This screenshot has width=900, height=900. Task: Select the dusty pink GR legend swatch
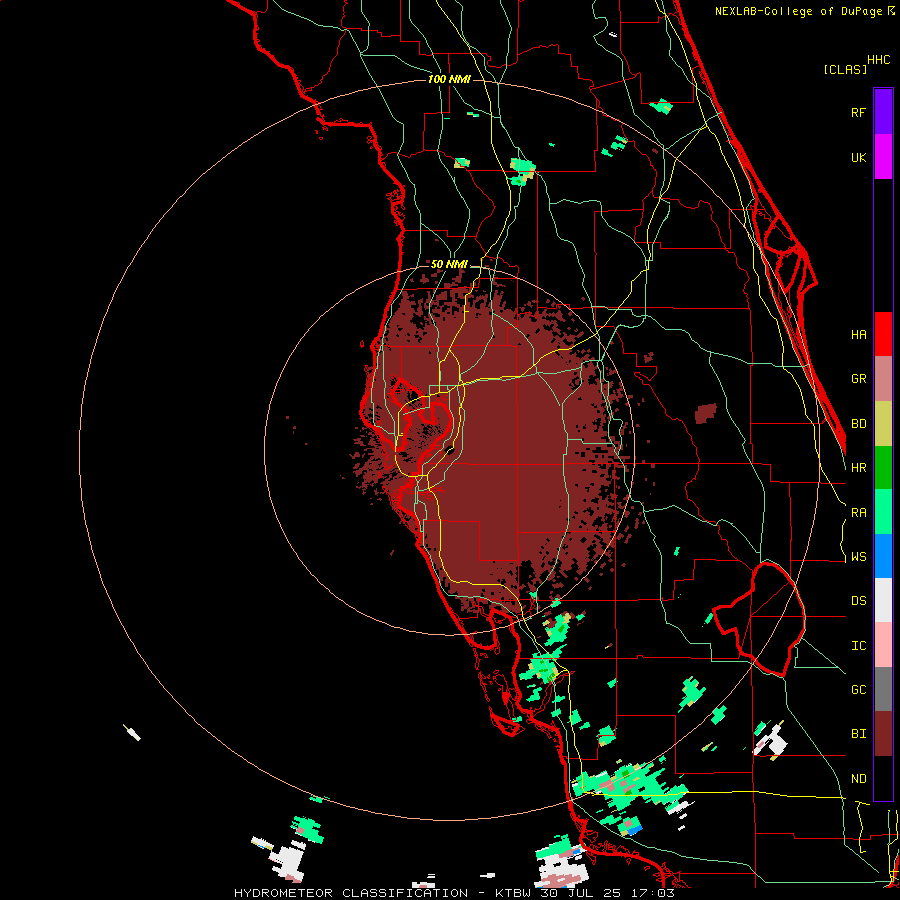coord(883,379)
